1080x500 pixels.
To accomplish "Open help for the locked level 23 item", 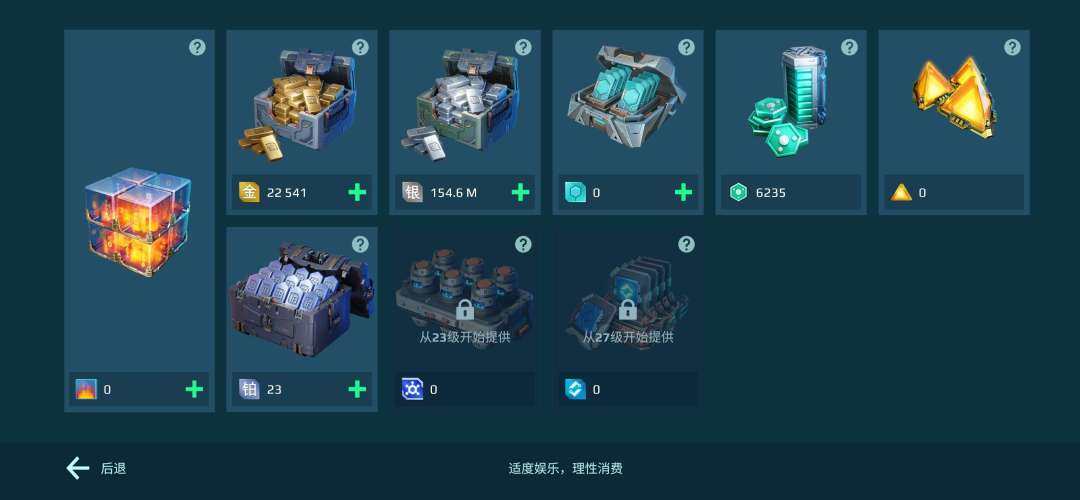I will click(523, 244).
